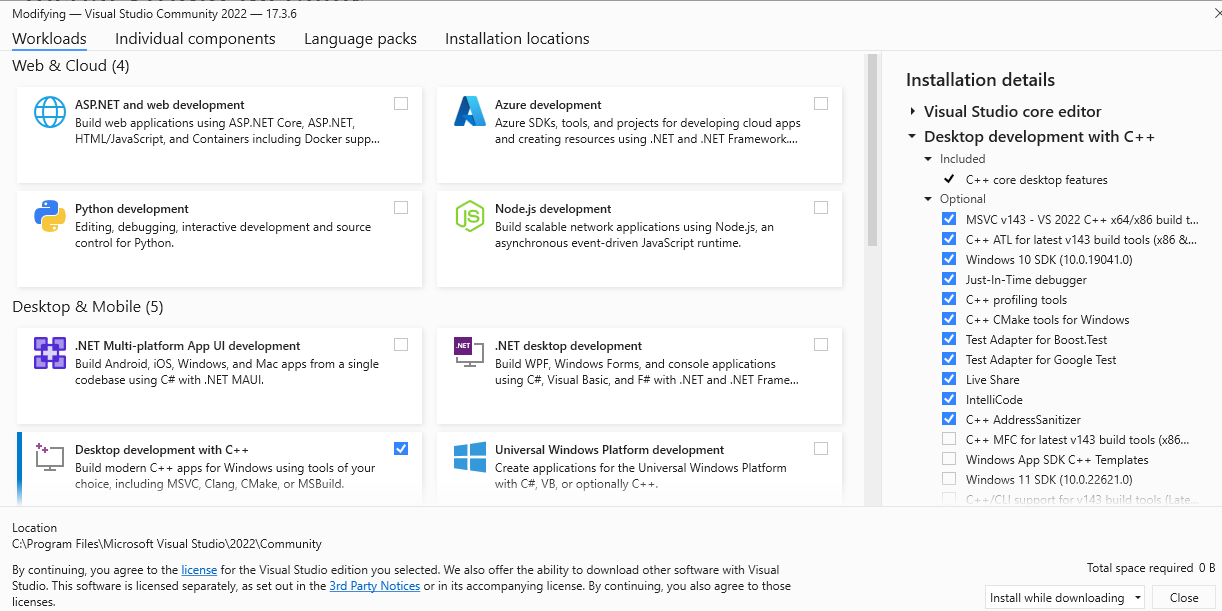Viewport: 1222px width, 611px height.
Task: Select the Python development title text
Action: (132, 209)
